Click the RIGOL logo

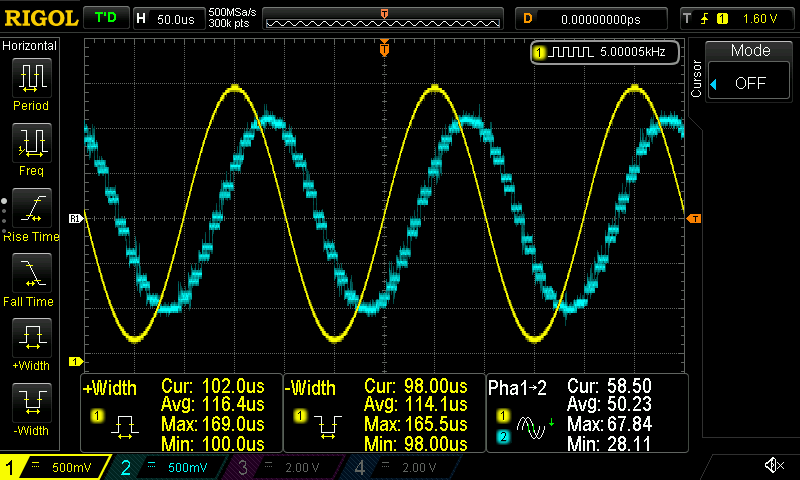tap(40, 18)
